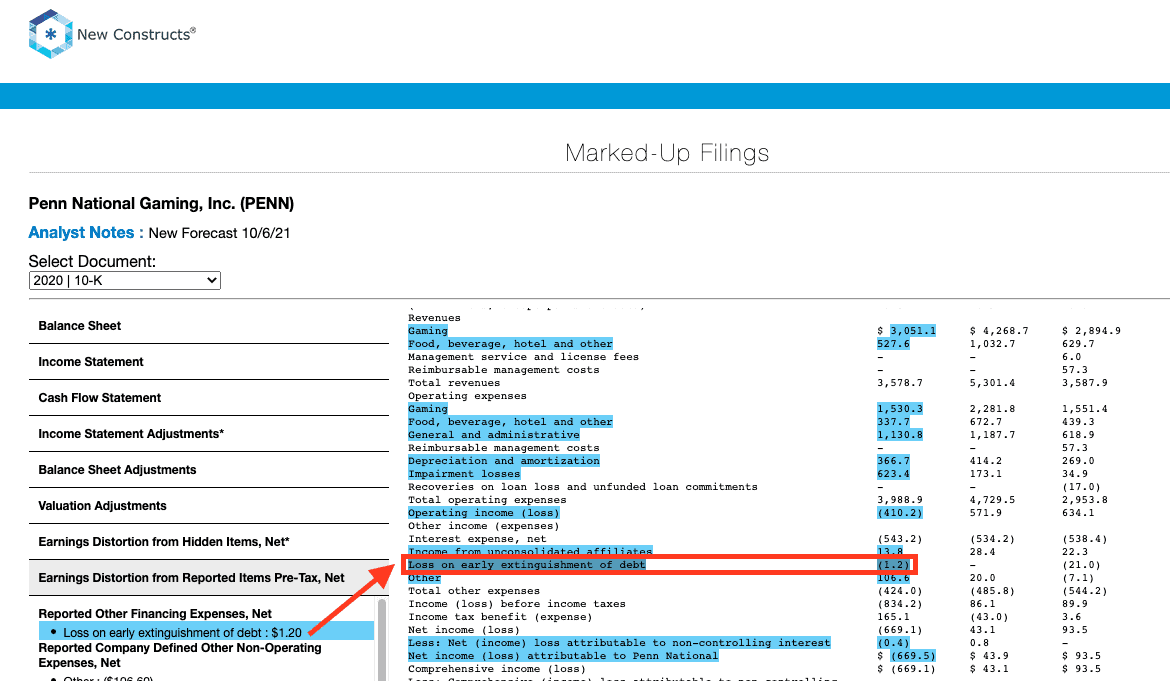Image resolution: width=1170 pixels, height=681 pixels.
Task: Click Less: Net (income) loss non-controlling interest line
Action: (x=619, y=643)
